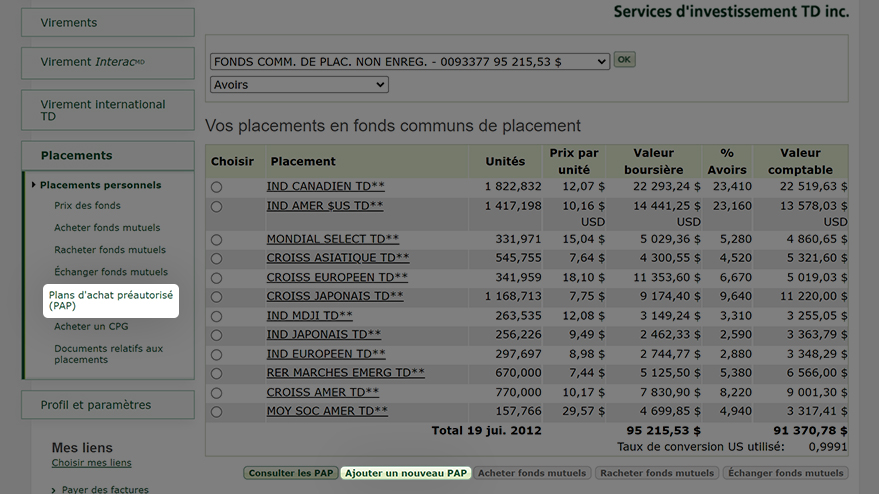Open Documents relatifs aux placements
This screenshot has height=494, width=879.
click(109, 354)
